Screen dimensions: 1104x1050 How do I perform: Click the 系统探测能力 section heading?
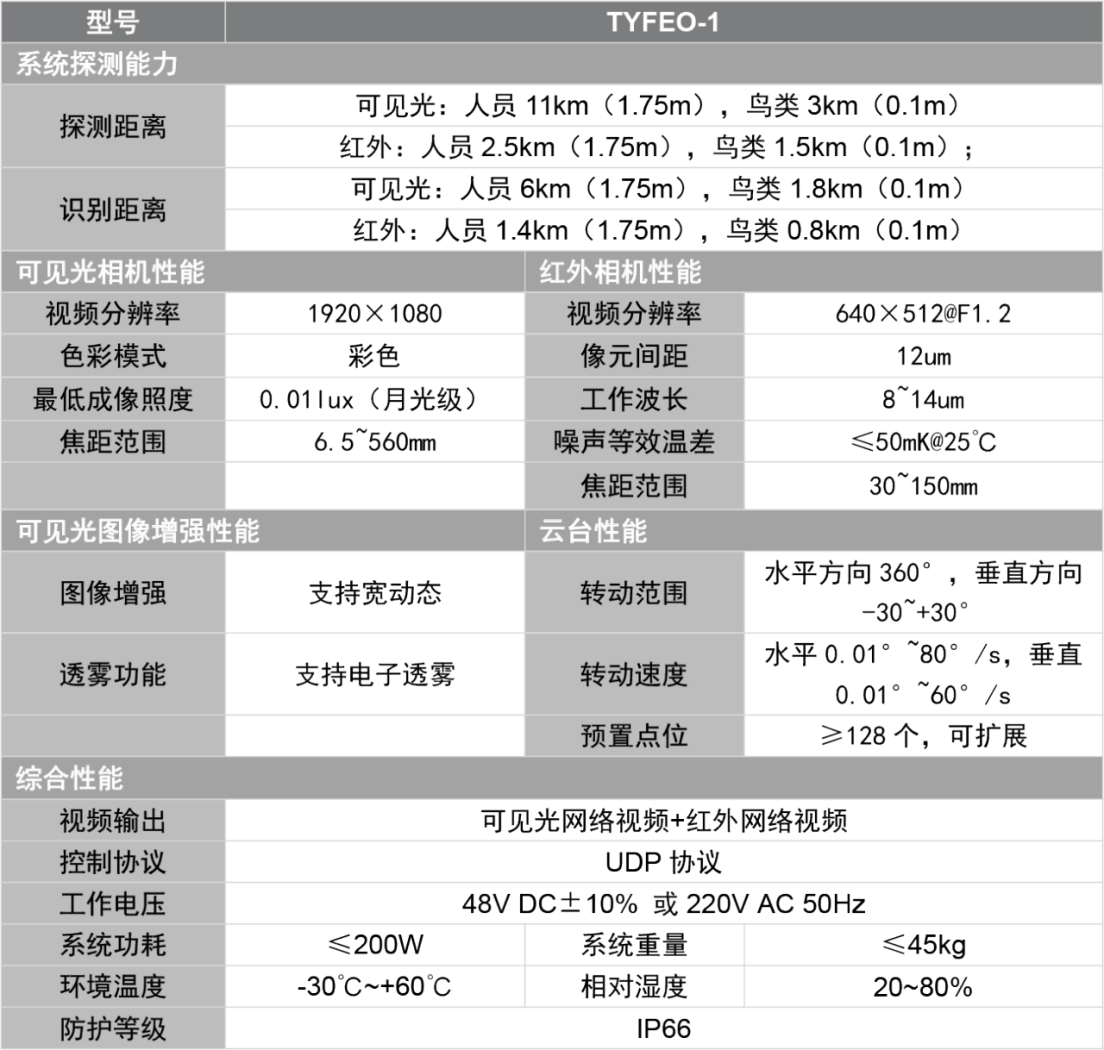pyautogui.click(x=97, y=65)
